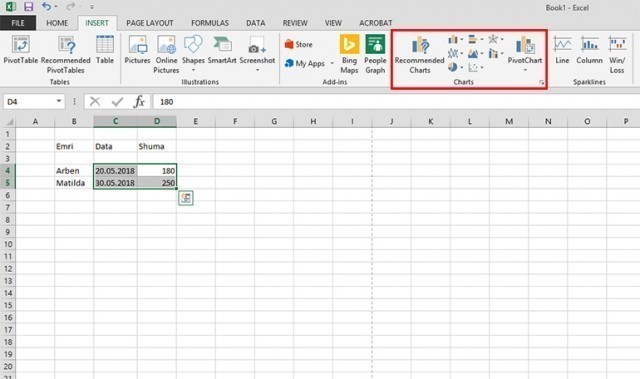Open the Shapes gallery
Viewport: 640px width, 379px height.
tap(193, 53)
